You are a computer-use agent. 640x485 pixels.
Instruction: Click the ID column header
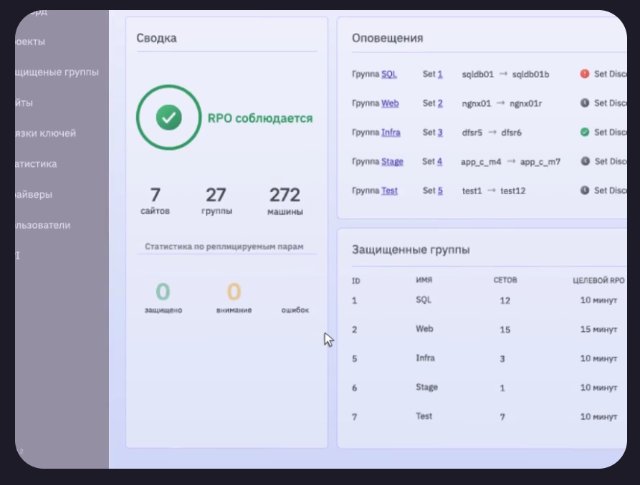(x=356, y=281)
